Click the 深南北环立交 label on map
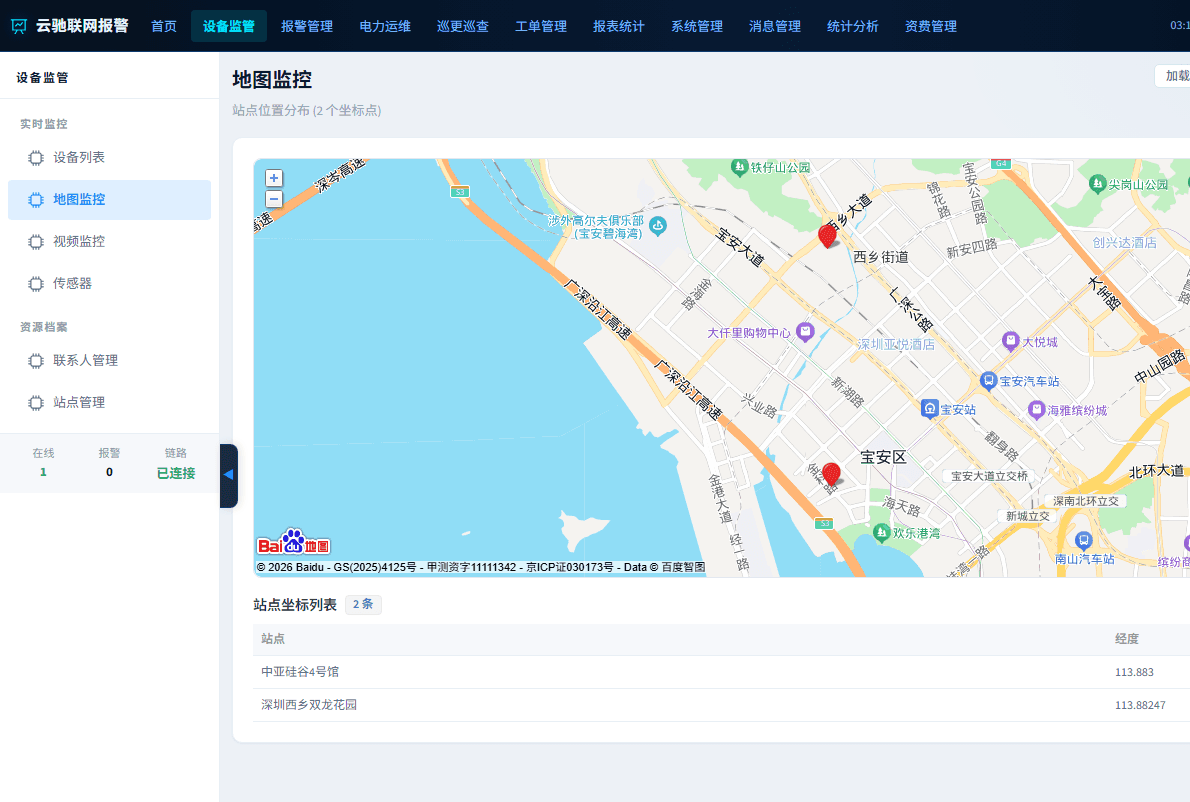The width and height of the screenshot is (1190, 802). [x=1086, y=501]
